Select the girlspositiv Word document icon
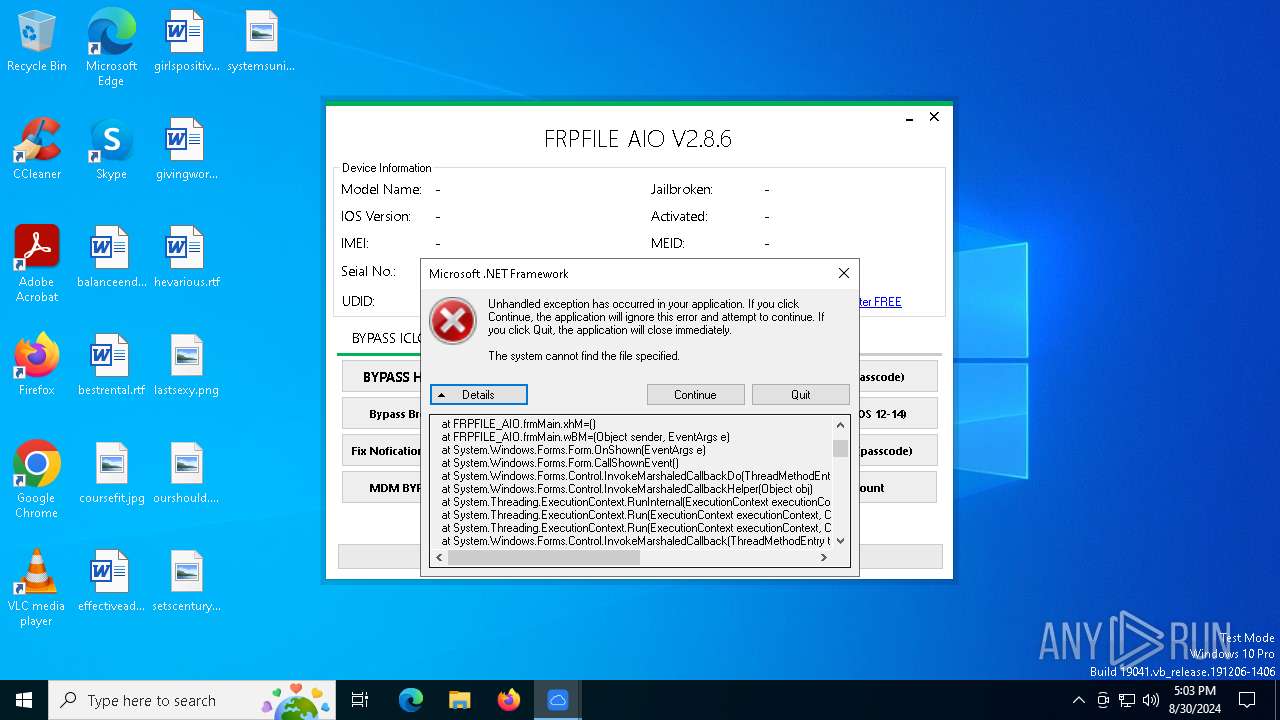Image resolution: width=1280 pixels, height=720 pixels. (186, 42)
